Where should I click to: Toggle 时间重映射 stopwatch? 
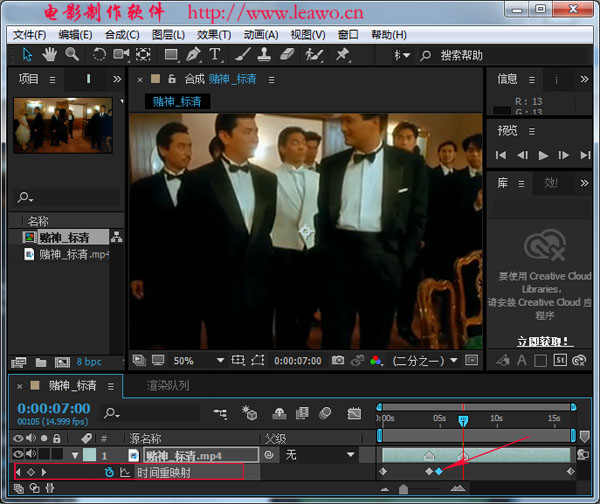coord(109,472)
